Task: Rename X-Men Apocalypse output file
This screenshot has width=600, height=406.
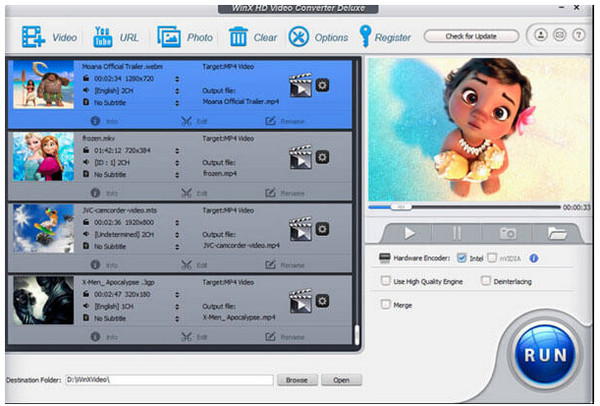Action: [285, 337]
